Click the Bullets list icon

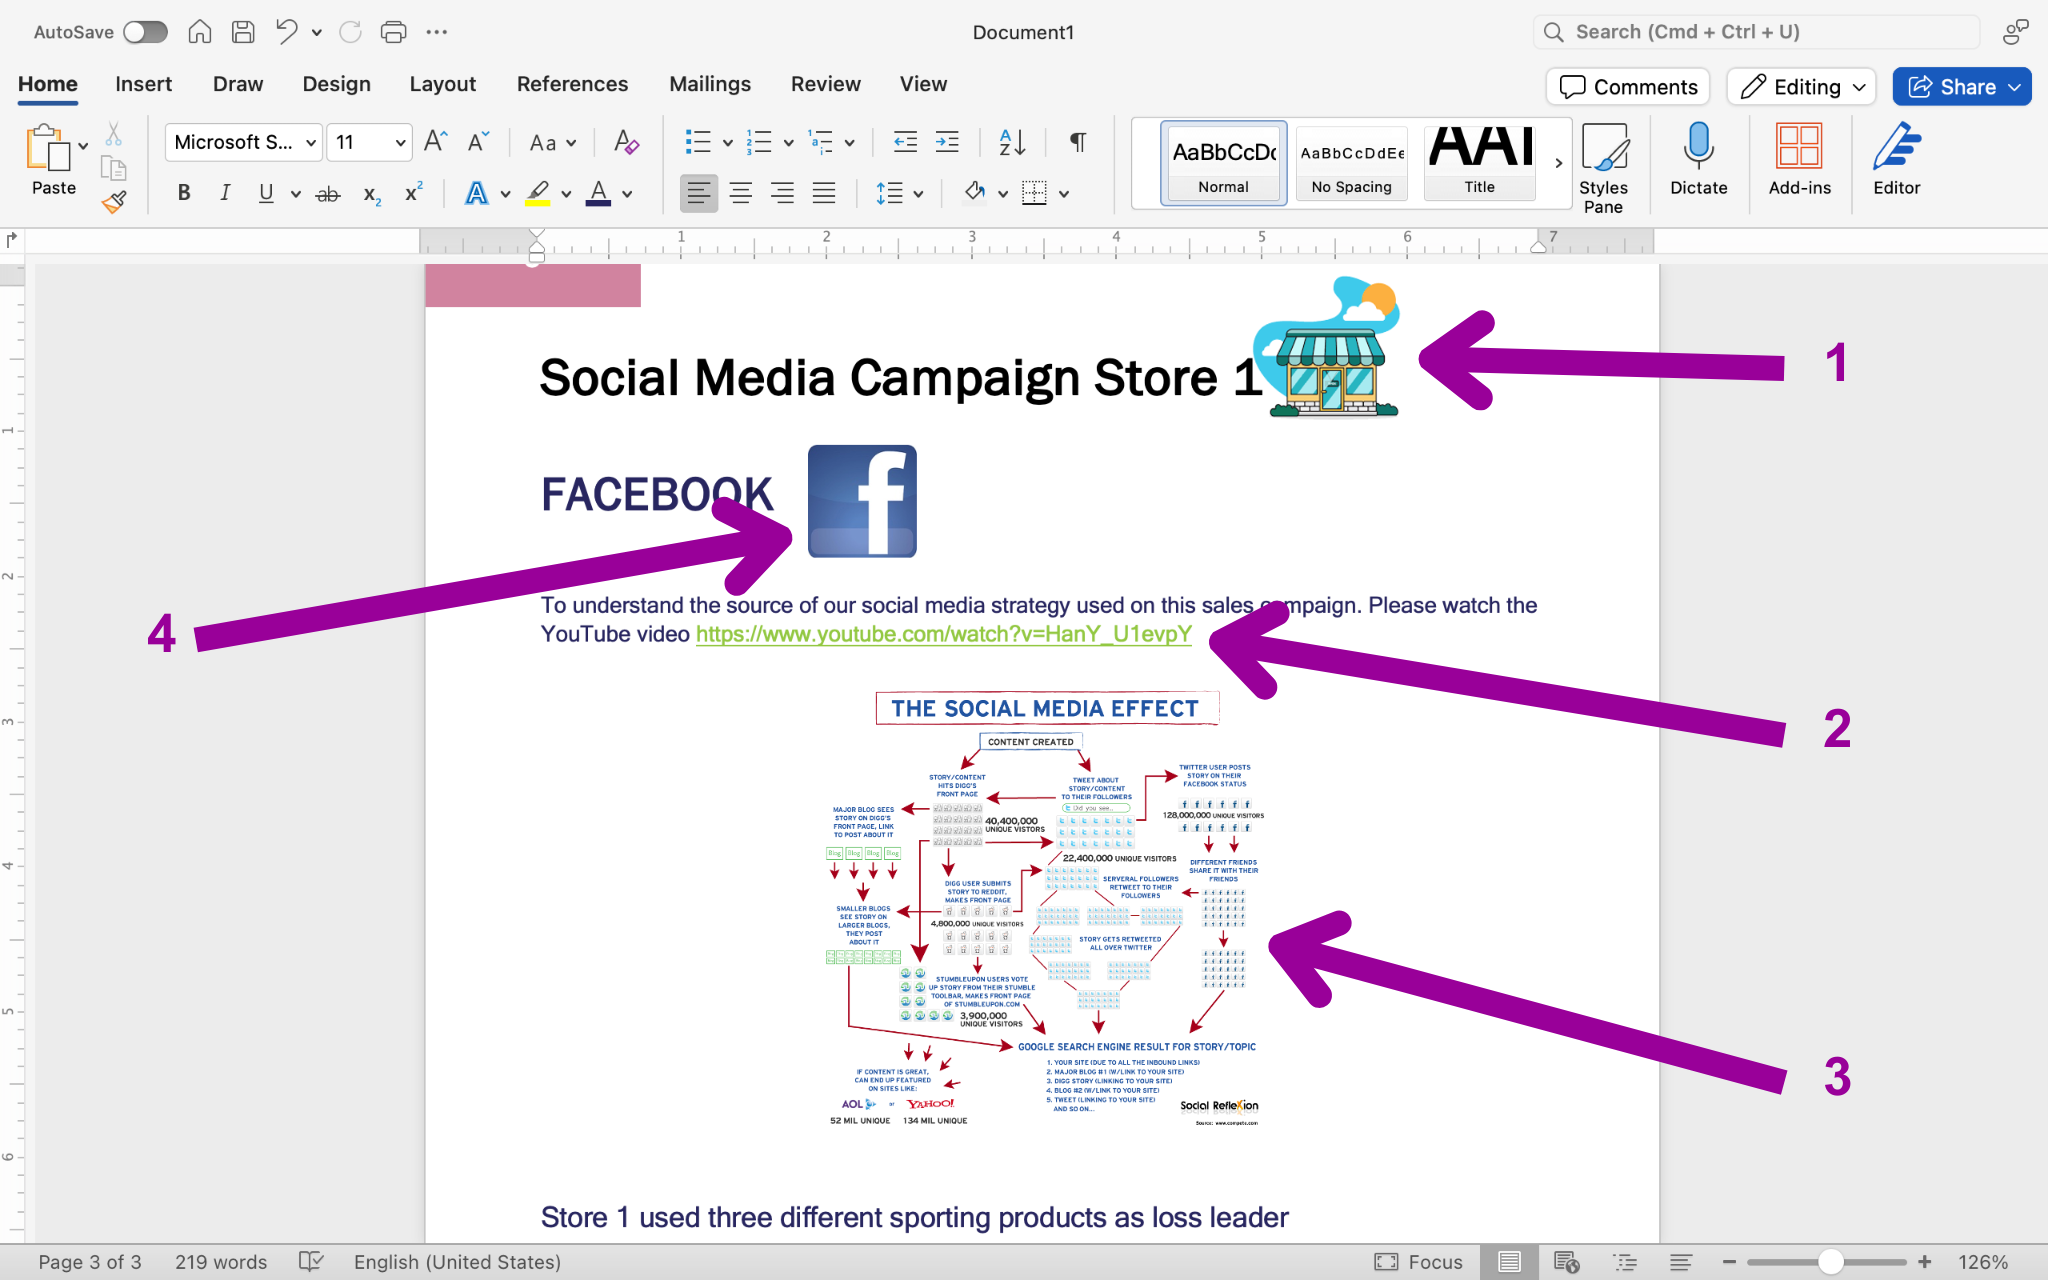click(x=698, y=142)
